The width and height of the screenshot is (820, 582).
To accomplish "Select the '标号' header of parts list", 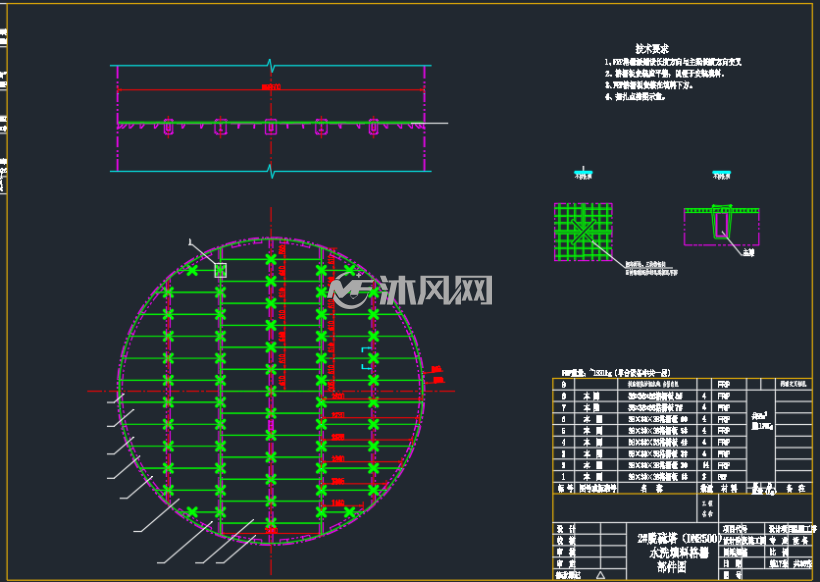I will click(565, 488).
